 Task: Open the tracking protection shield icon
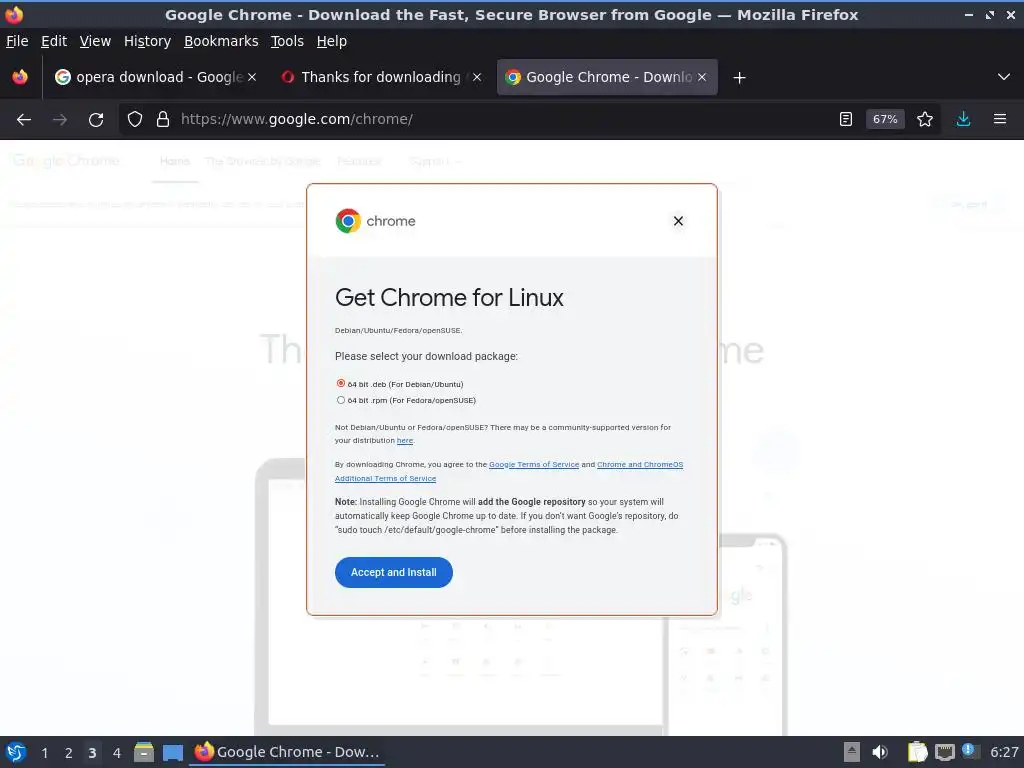point(135,120)
